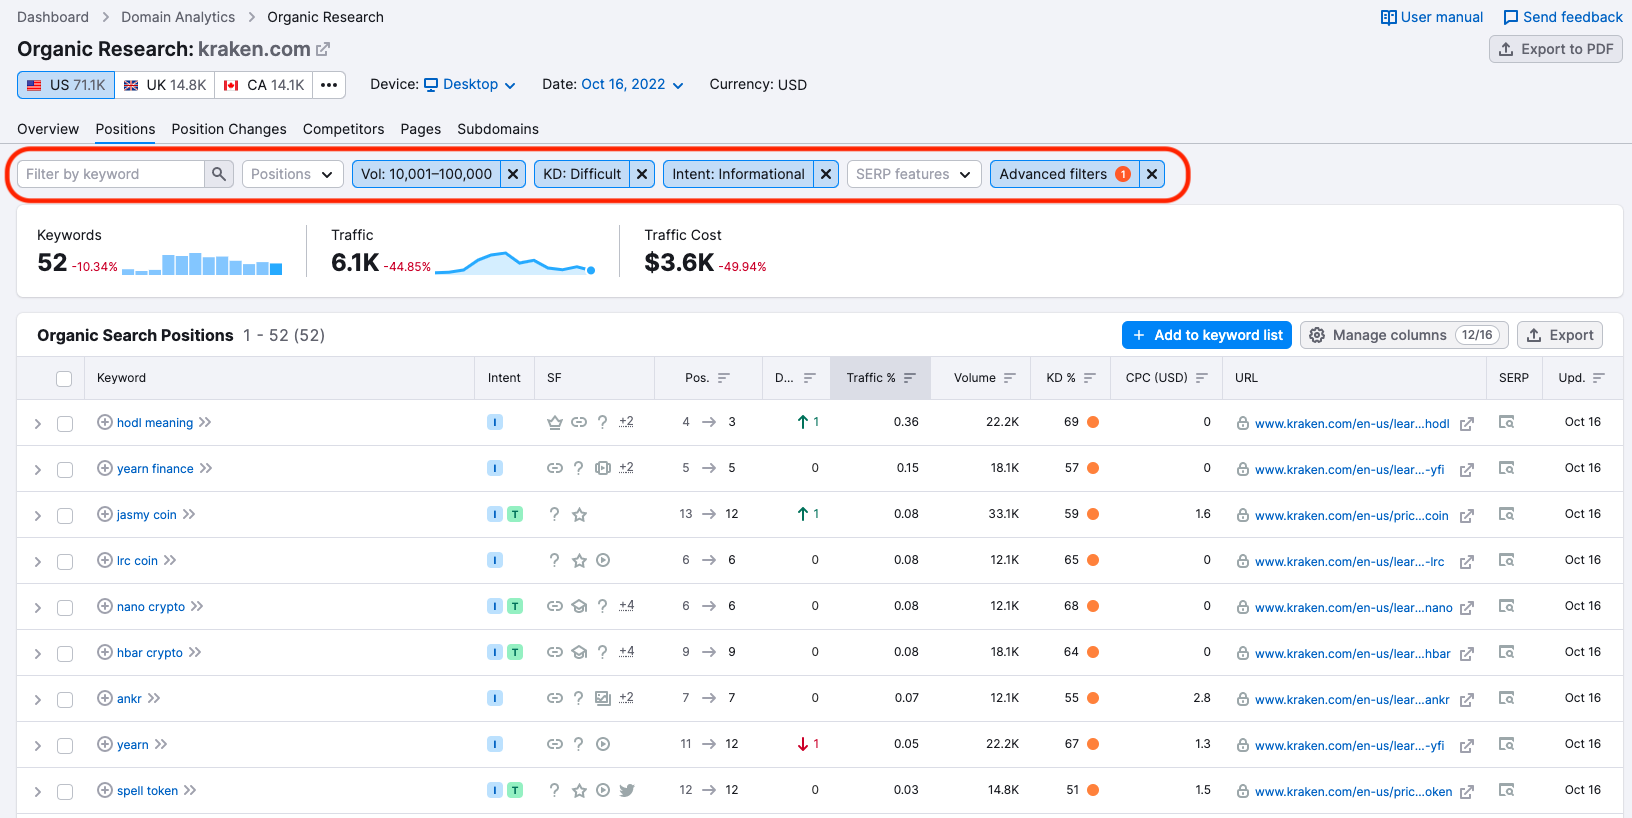Sort by Volume column sort icon
This screenshot has width=1632, height=818.
coord(1010,378)
